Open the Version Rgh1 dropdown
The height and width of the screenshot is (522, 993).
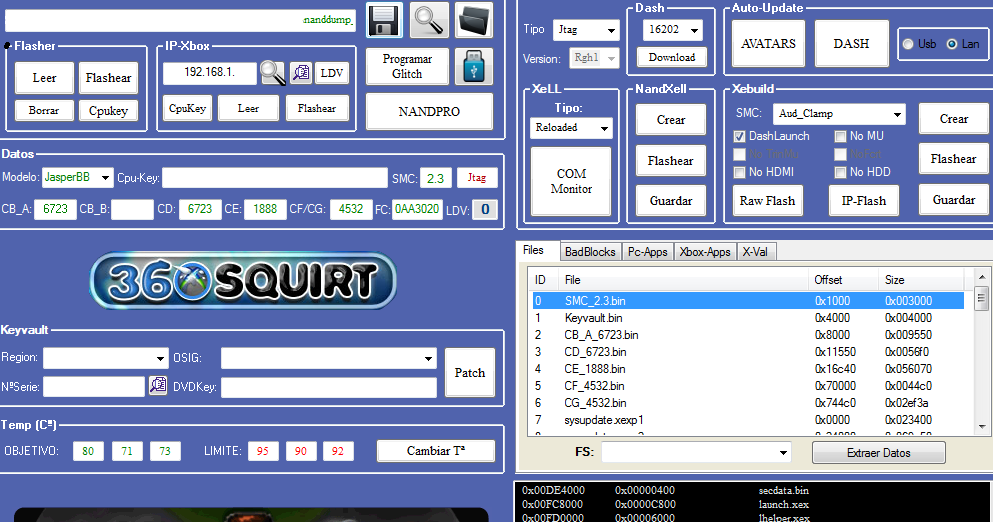coord(594,58)
